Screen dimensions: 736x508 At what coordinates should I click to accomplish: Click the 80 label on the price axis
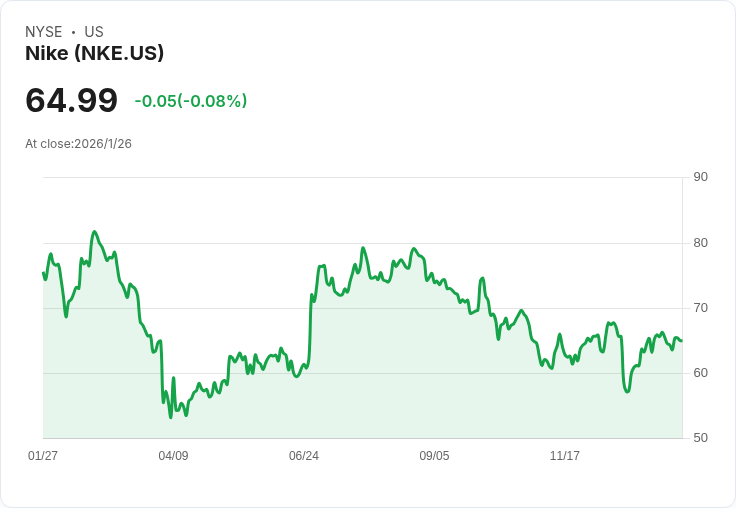coord(701,243)
